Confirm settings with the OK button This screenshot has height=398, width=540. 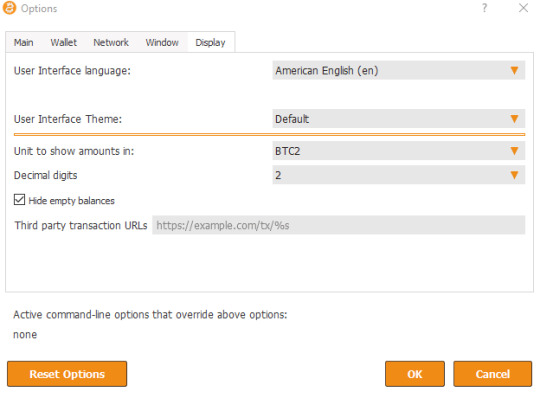(x=415, y=374)
